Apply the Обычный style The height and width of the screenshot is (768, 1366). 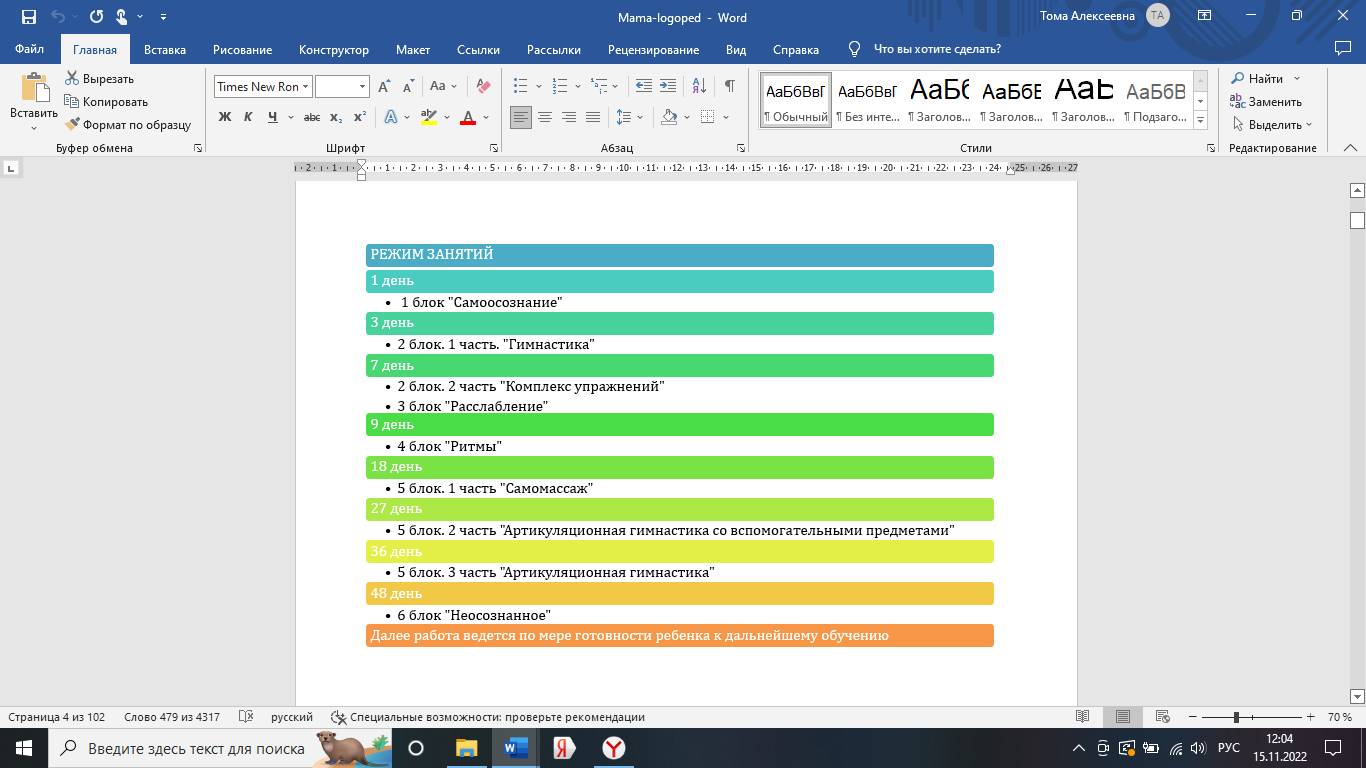pyautogui.click(x=796, y=100)
